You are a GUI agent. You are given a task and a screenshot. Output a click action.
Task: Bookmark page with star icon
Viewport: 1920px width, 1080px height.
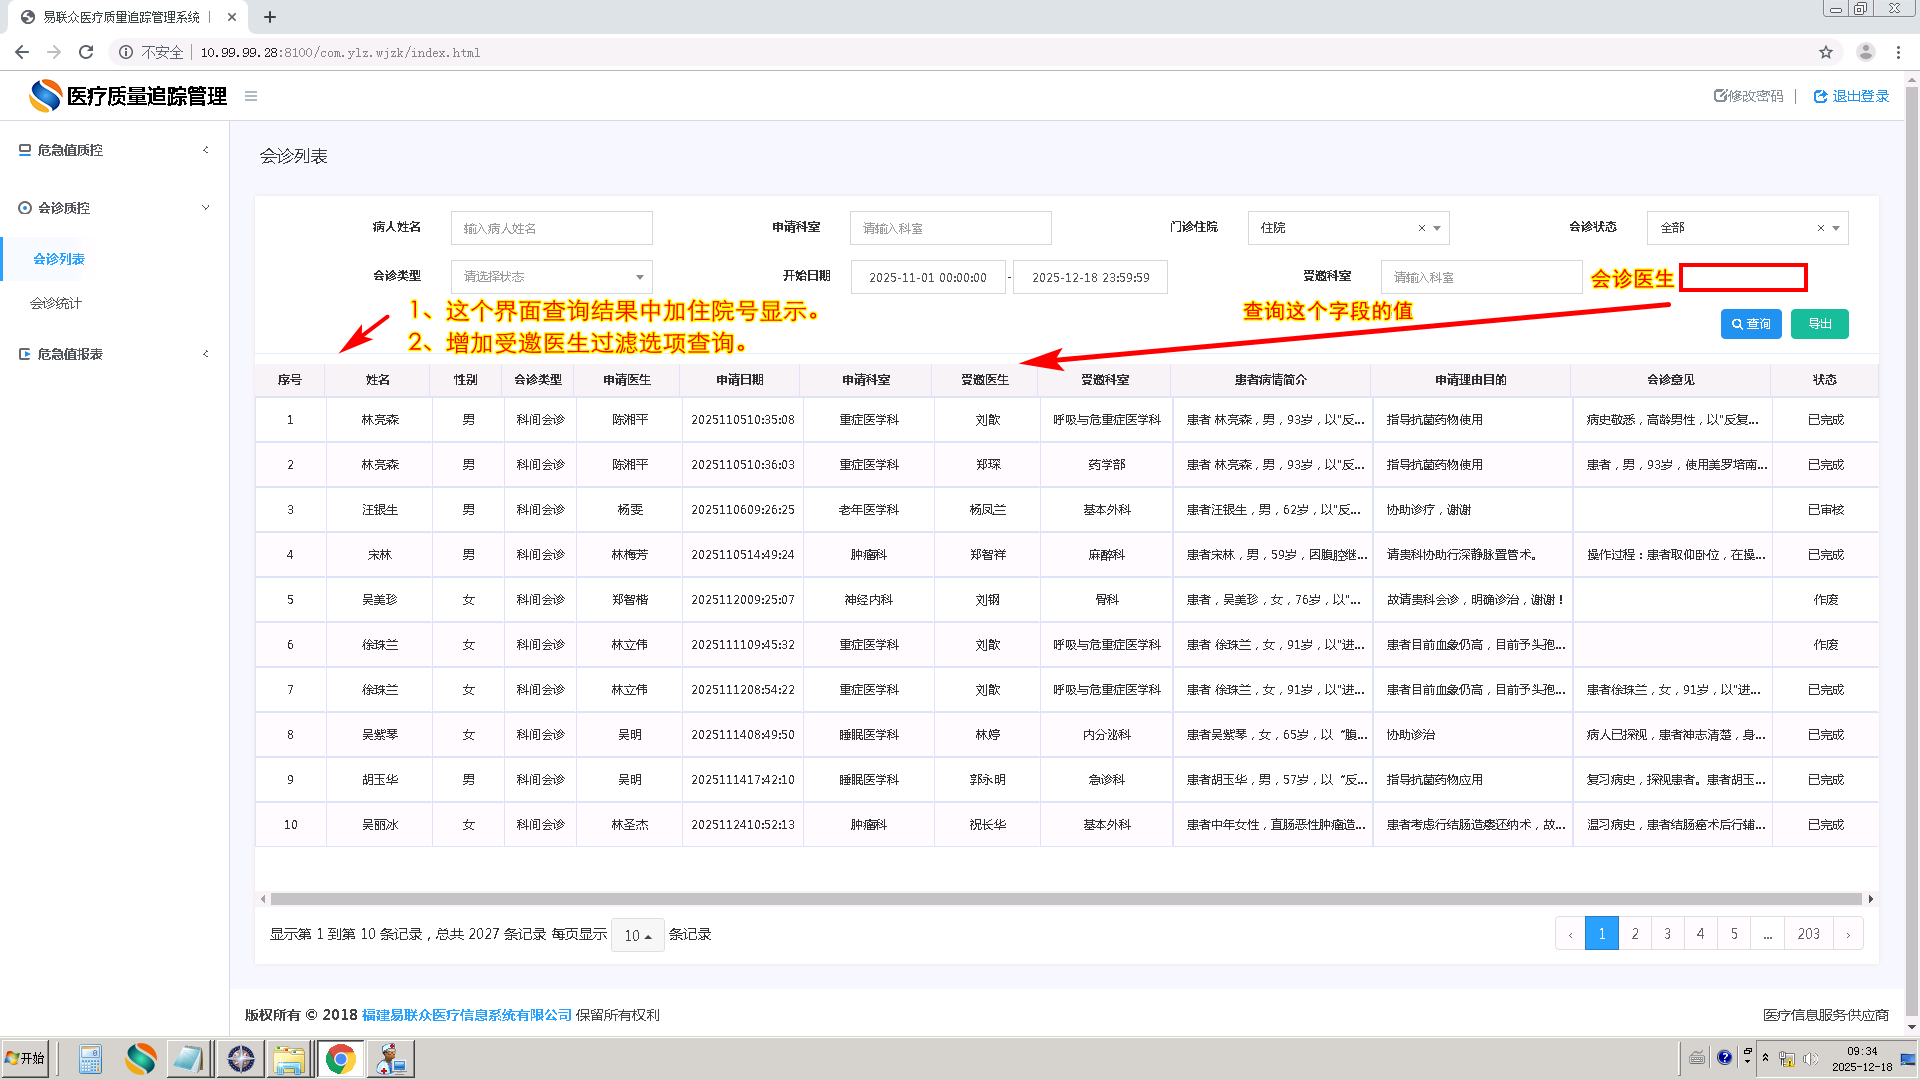click(x=1826, y=52)
